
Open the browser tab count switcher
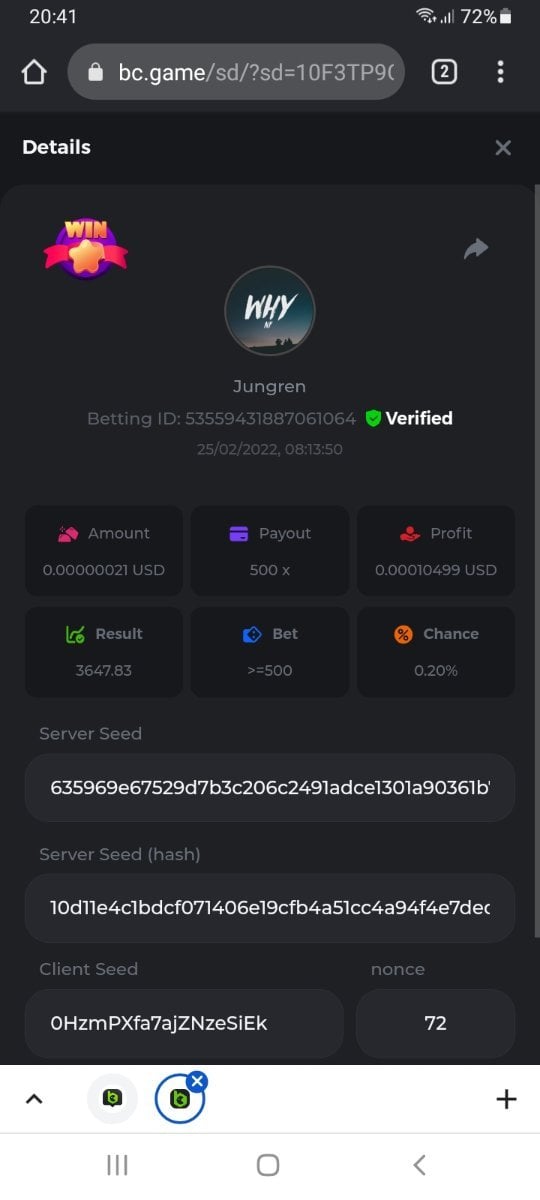pos(444,72)
